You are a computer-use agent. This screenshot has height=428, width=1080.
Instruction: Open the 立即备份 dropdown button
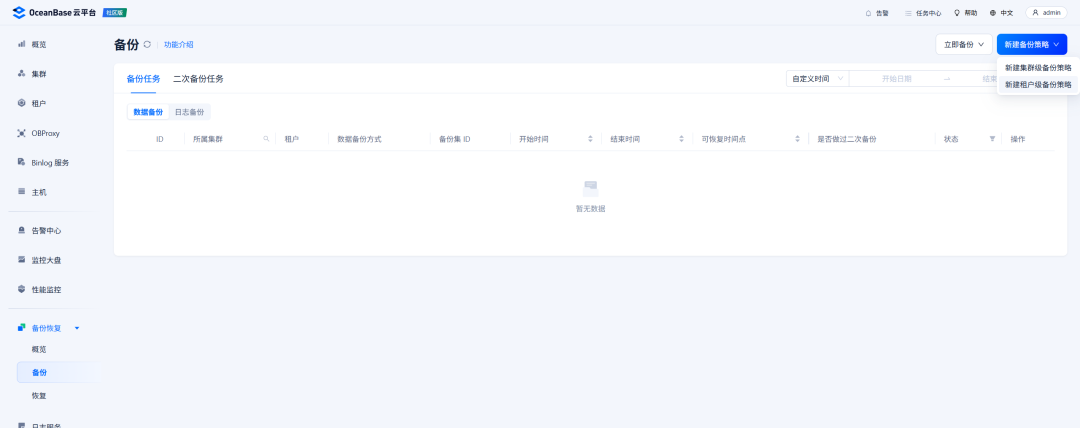tap(964, 44)
